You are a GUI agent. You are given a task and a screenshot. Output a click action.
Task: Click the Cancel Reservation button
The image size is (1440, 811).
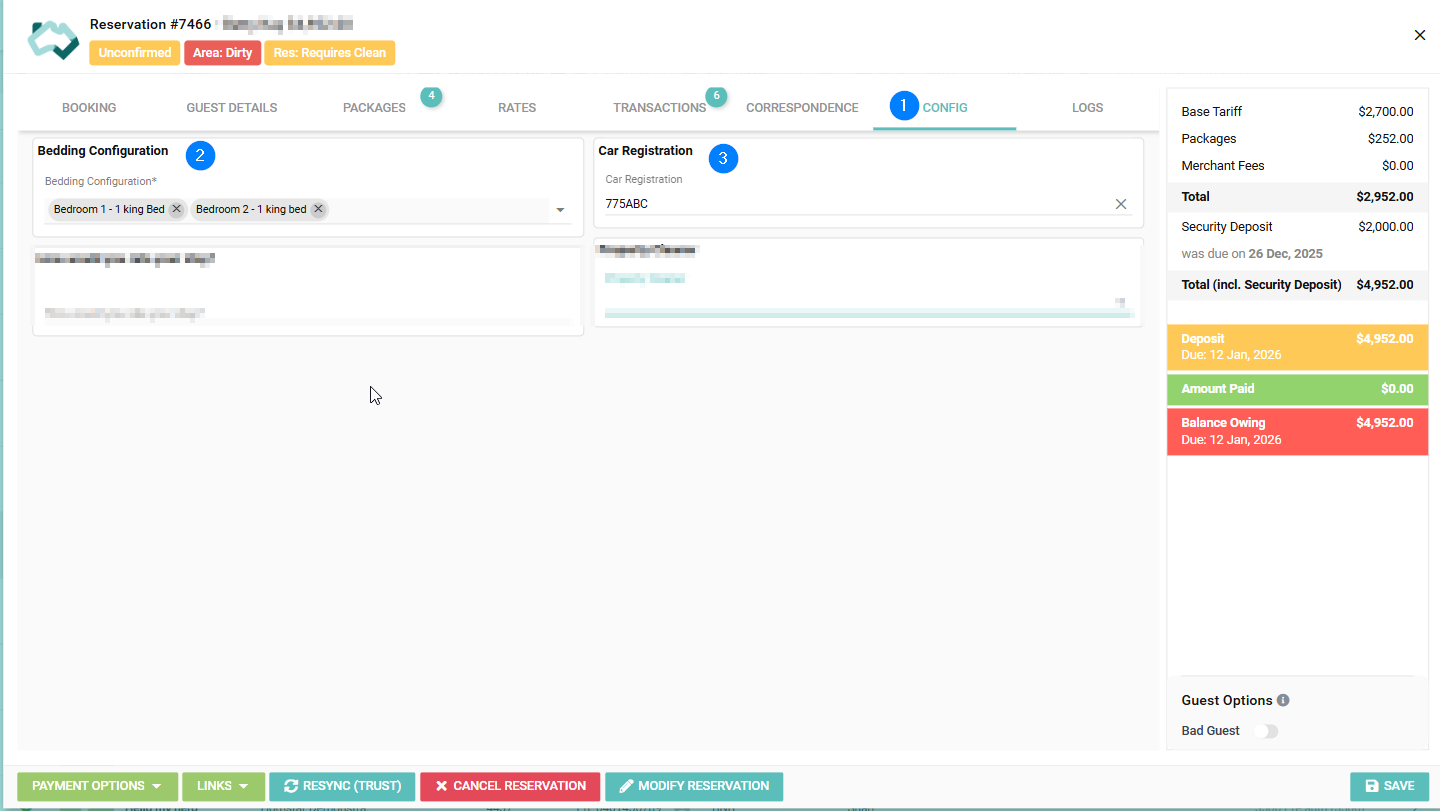[x=510, y=786]
